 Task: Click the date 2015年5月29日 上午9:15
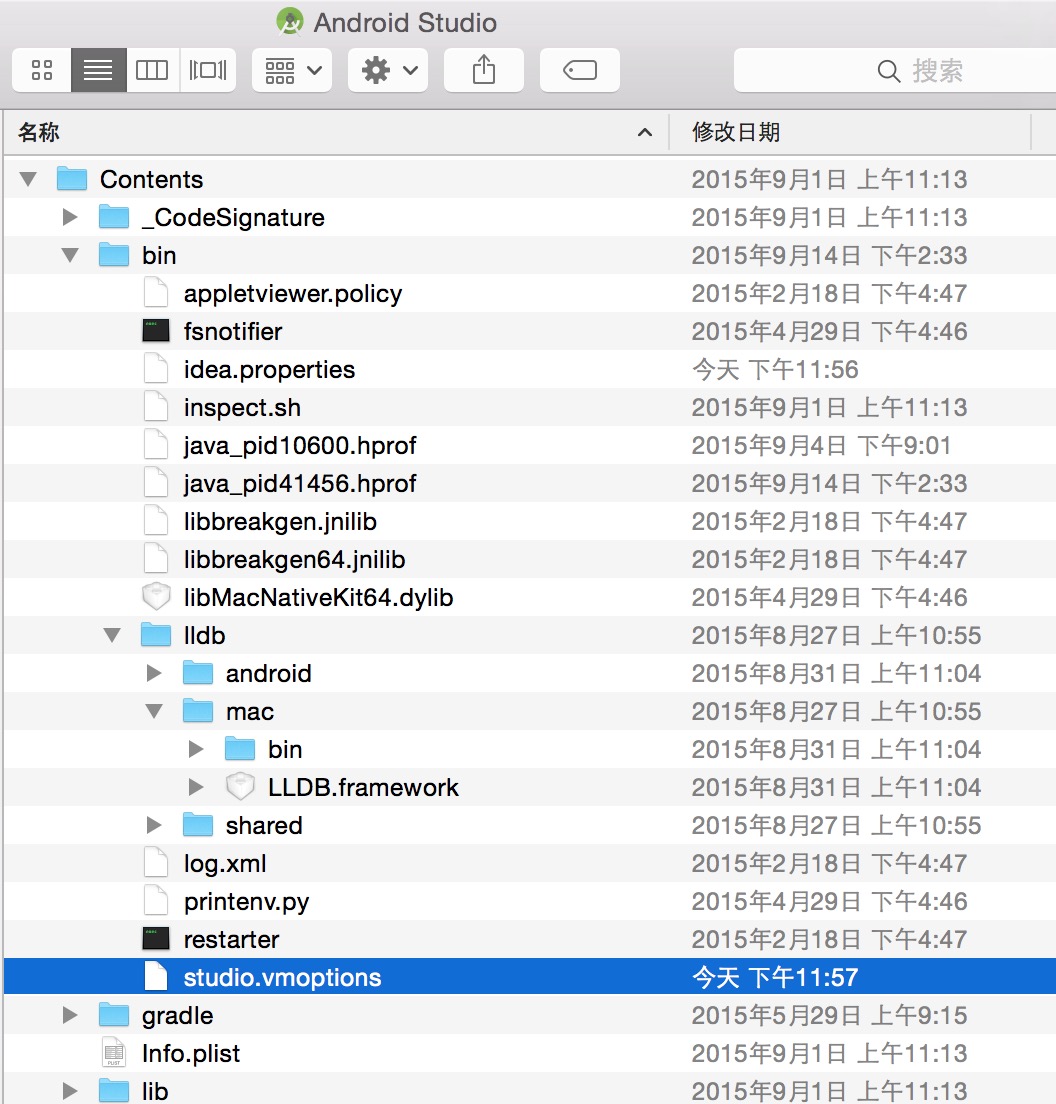829,1015
